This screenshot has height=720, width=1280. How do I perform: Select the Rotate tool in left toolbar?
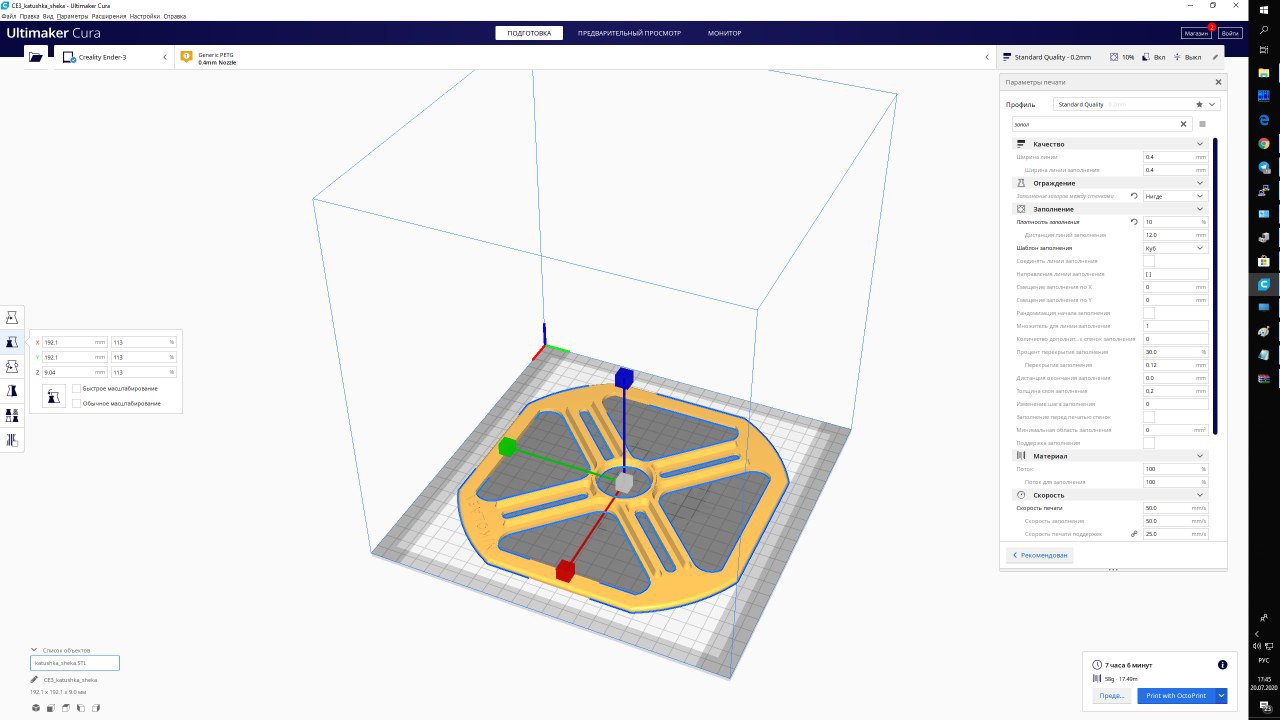click(x=12, y=366)
